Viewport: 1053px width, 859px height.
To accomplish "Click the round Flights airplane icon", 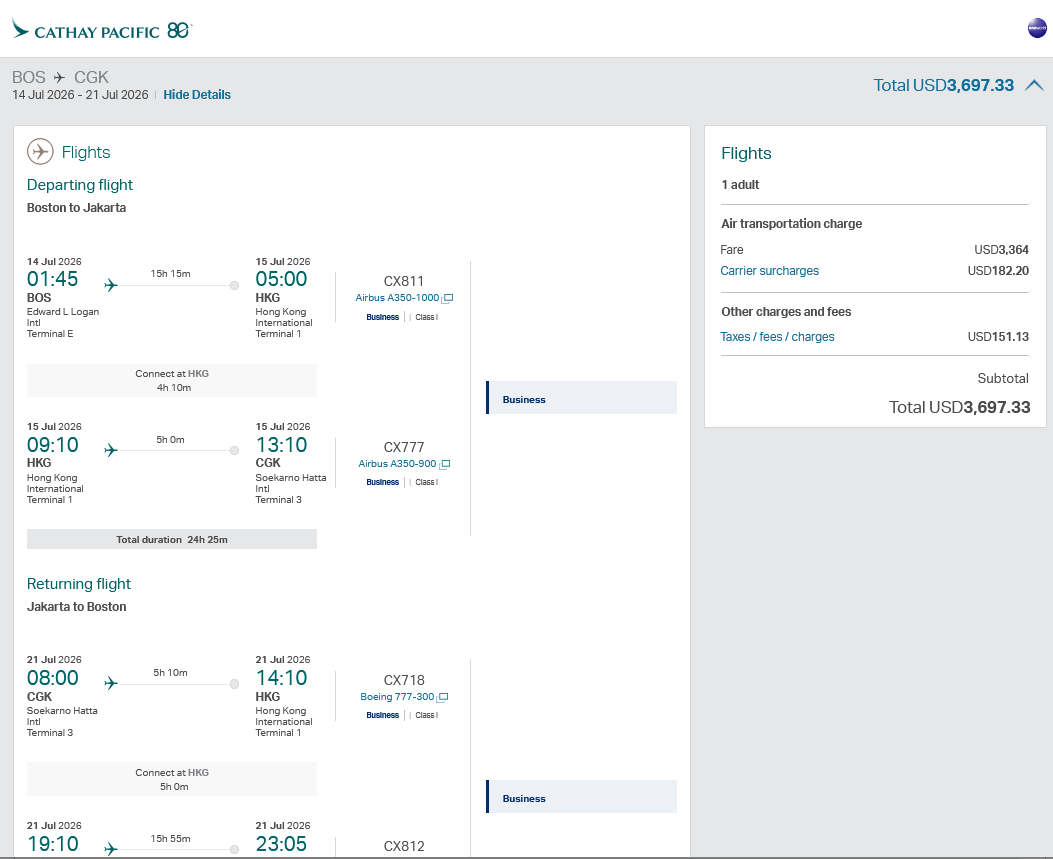I will [x=40, y=152].
